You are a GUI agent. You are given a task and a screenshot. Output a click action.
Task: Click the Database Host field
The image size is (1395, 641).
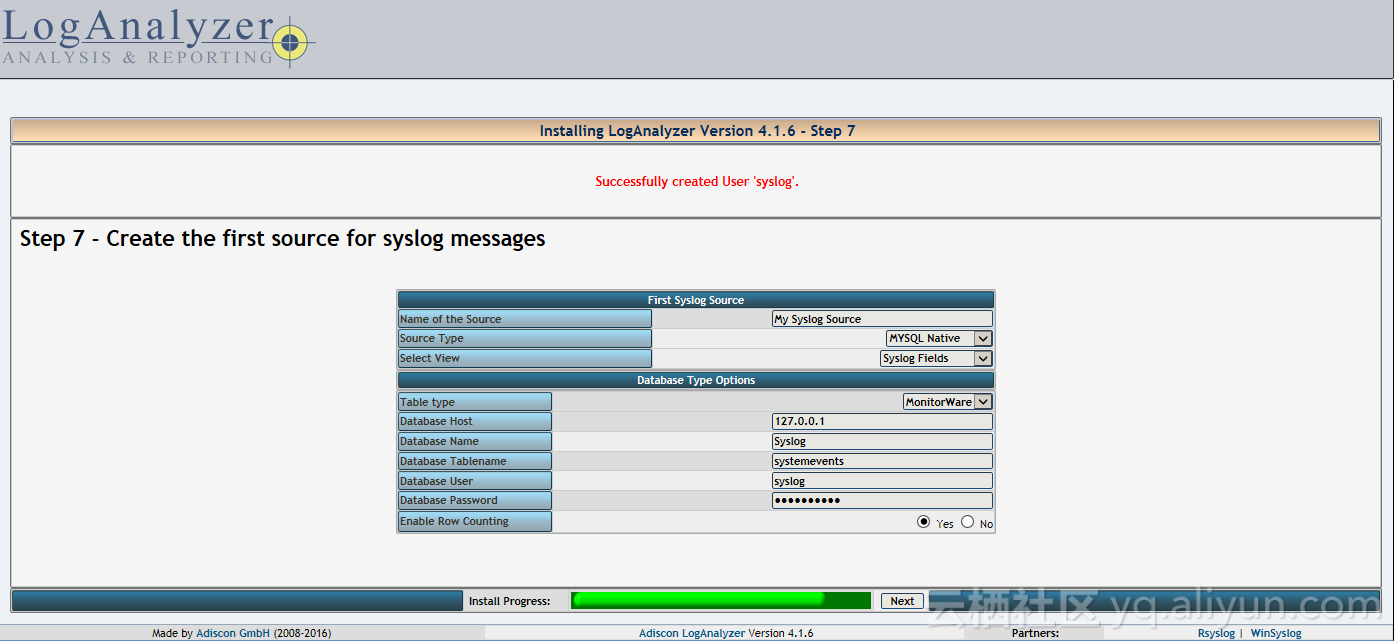882,421
